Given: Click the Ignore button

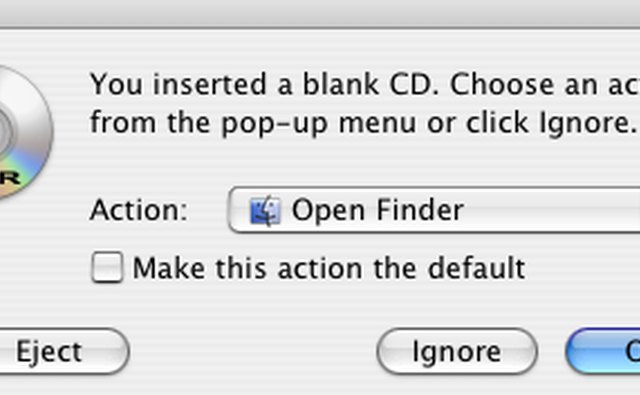Looking at the screenshot, I should tap(457, 351).
